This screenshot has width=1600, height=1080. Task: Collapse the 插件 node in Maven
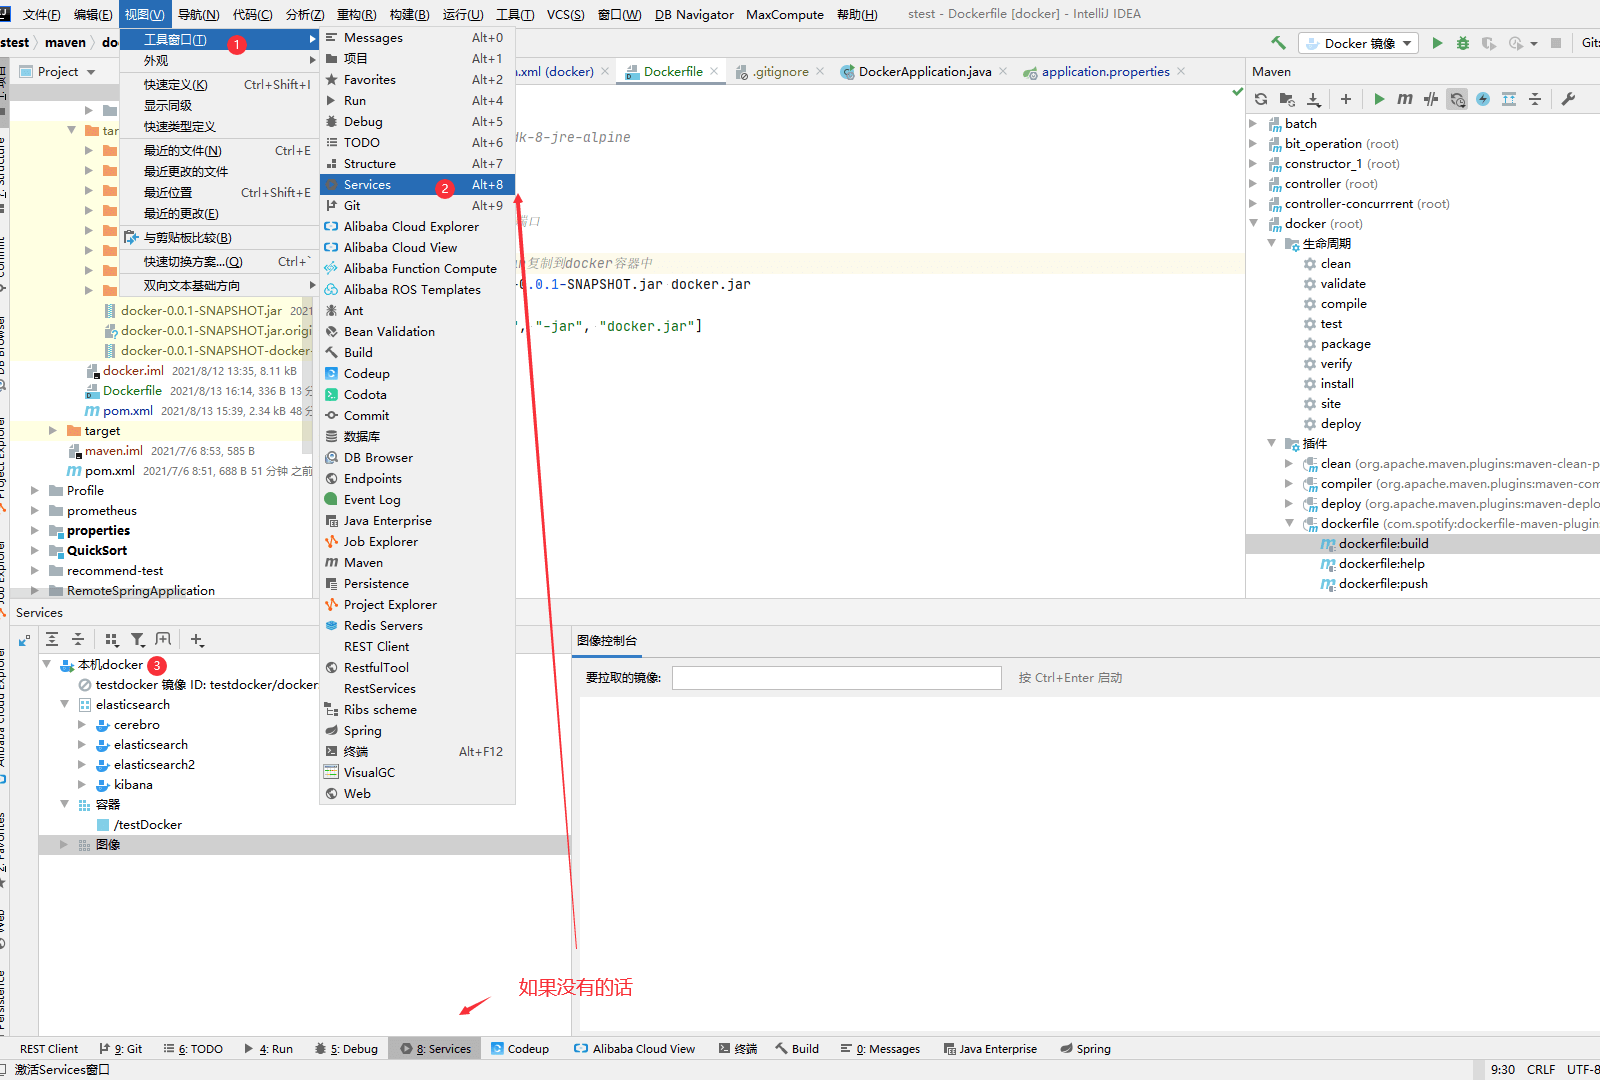click(1272, 443)
